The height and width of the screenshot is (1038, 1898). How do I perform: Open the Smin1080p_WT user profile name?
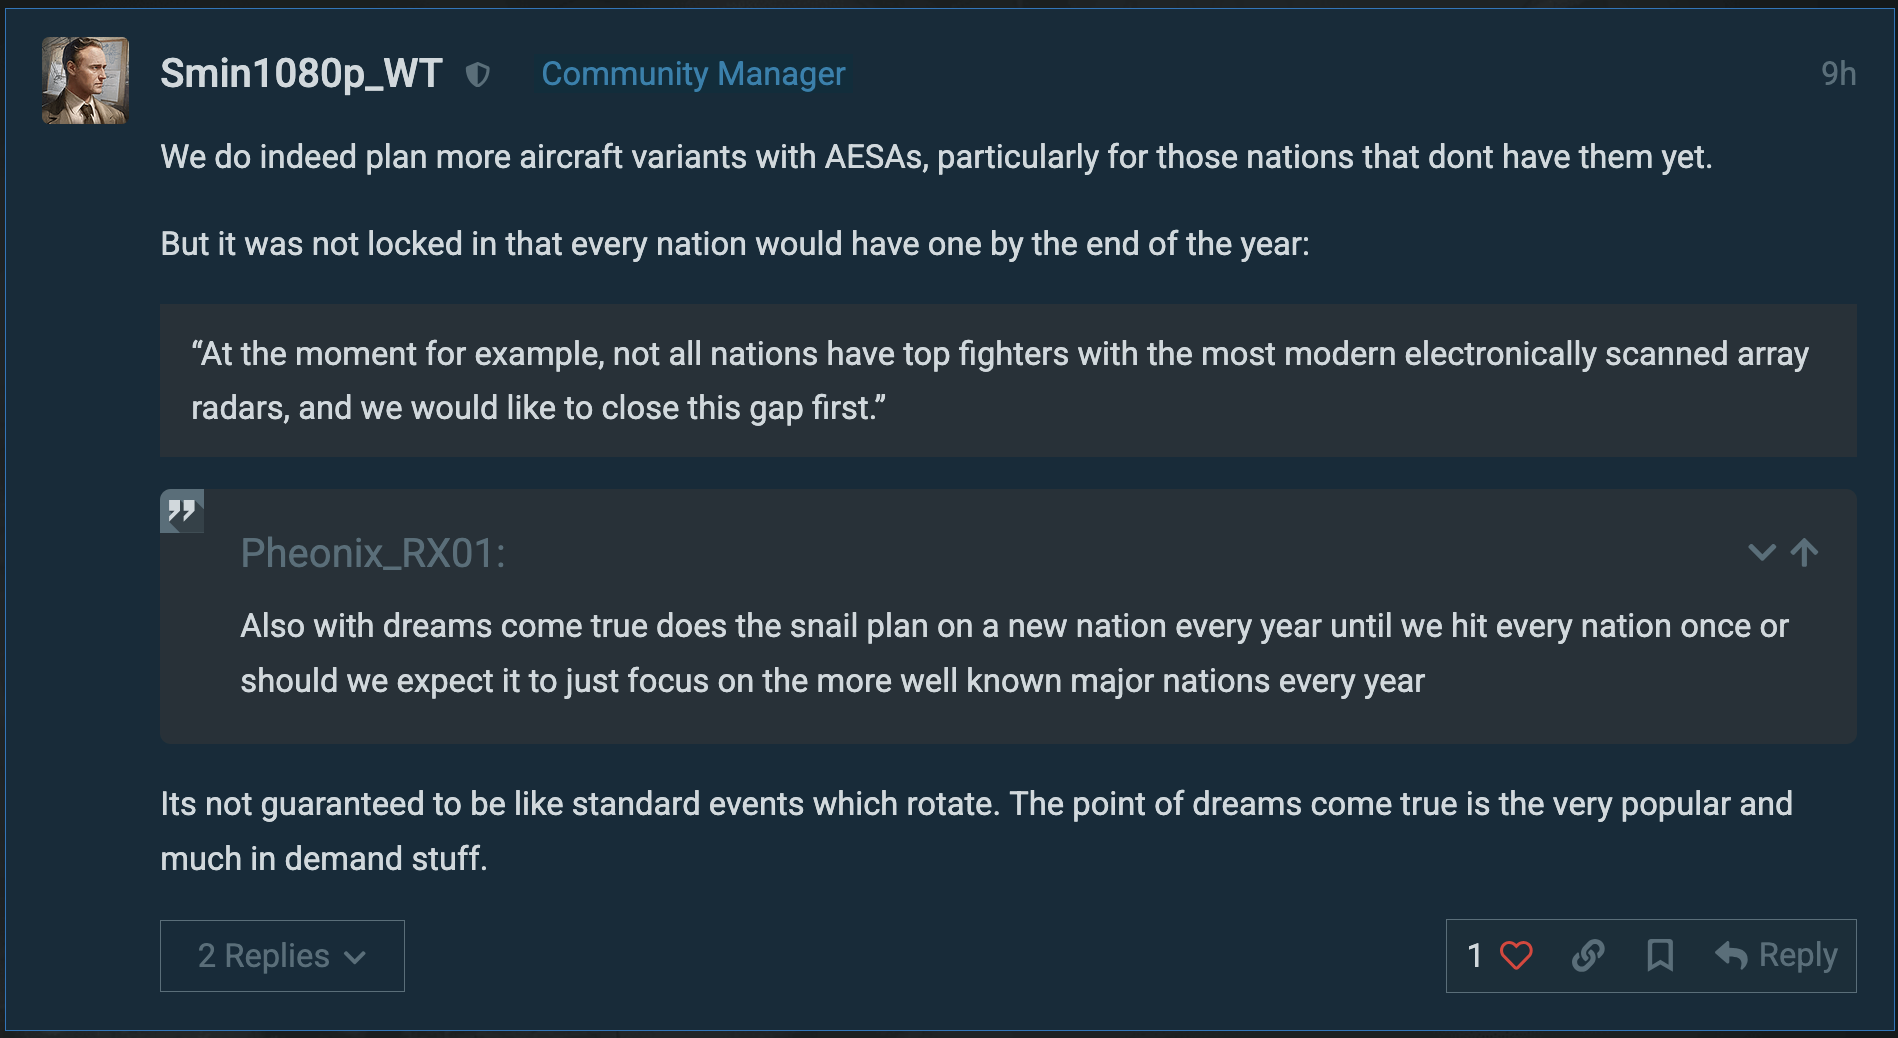click(301, 74)
